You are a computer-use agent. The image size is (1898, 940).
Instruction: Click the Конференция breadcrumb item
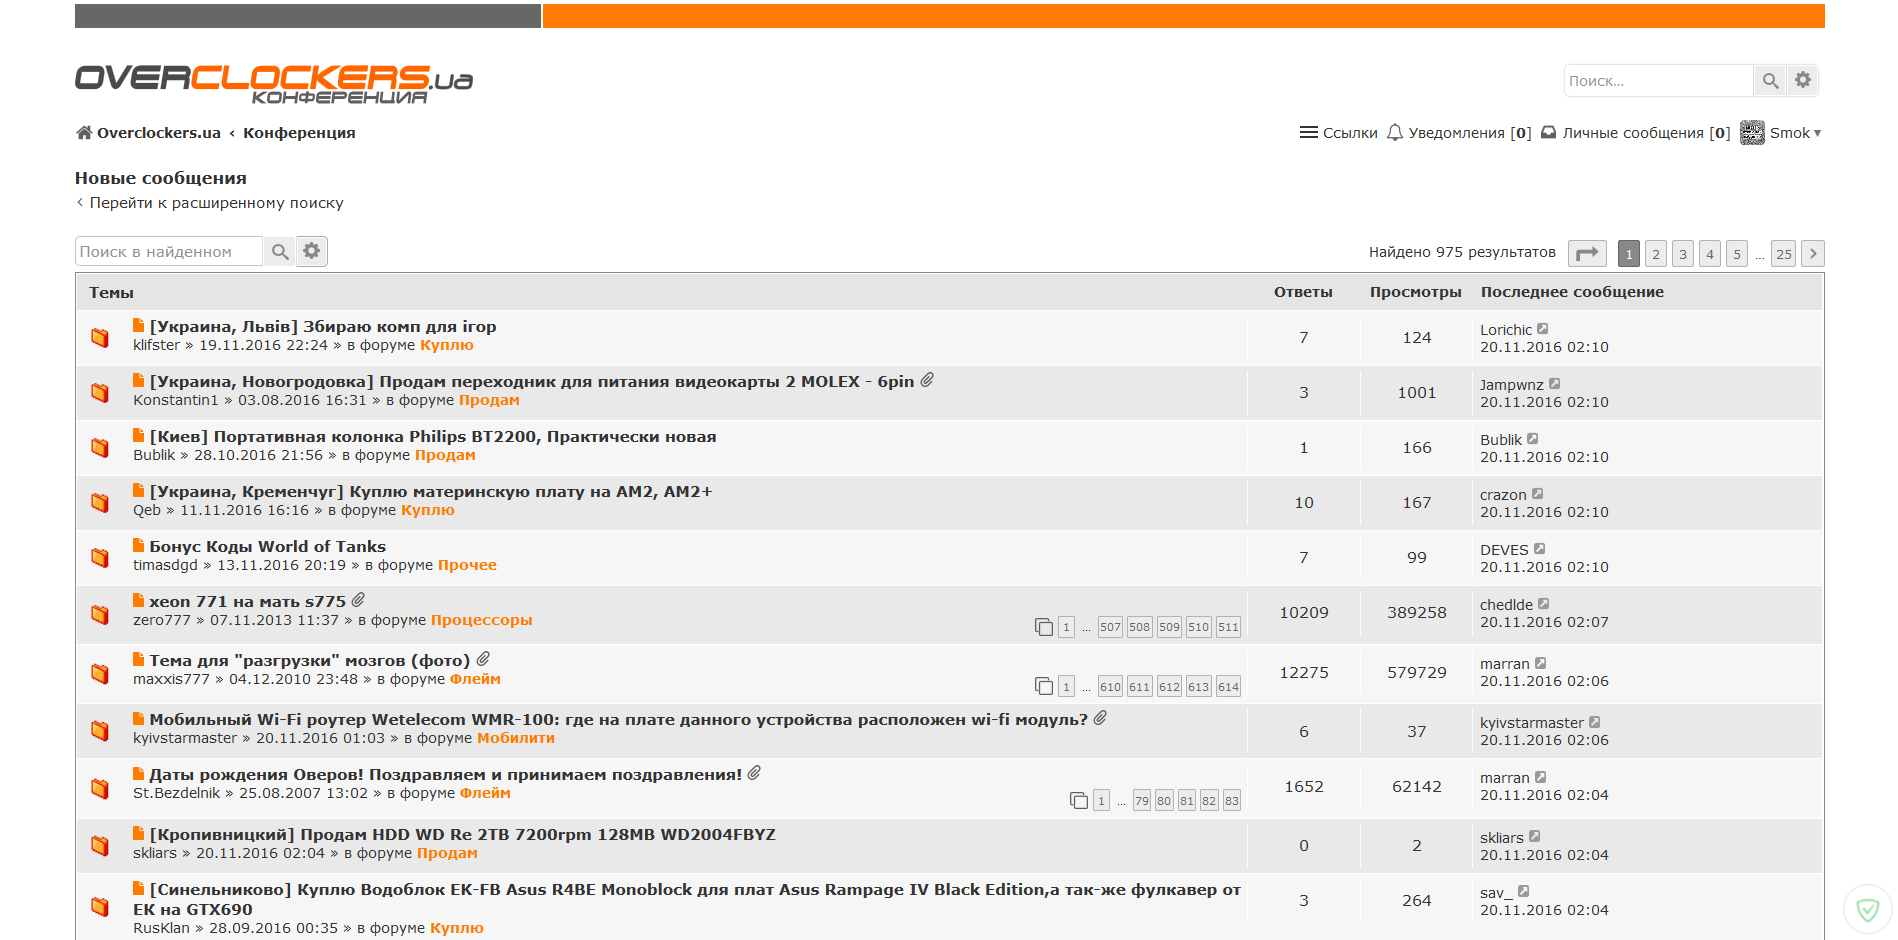point(298,132)
